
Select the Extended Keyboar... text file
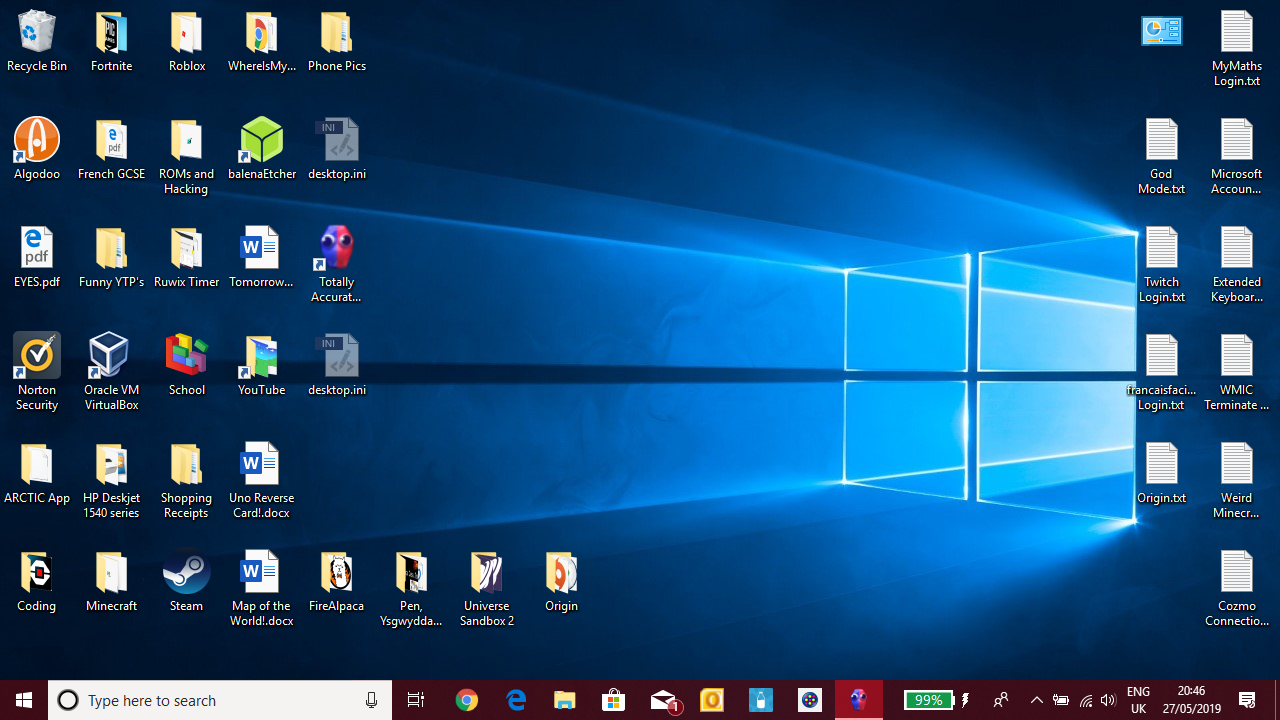(x=1237, y=265)
